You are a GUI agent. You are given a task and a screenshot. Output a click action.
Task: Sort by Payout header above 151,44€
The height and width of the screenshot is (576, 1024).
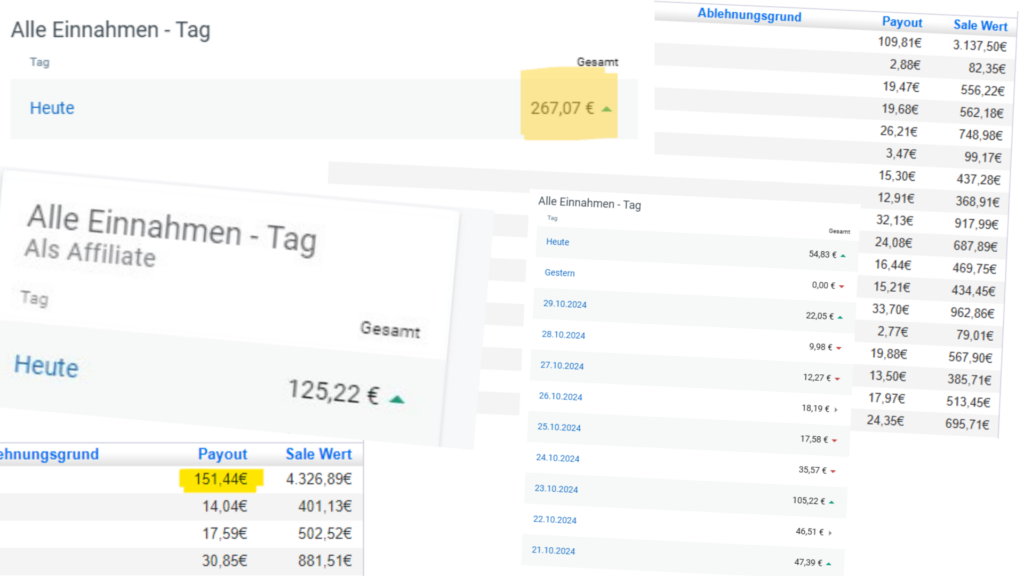point(222,454)
